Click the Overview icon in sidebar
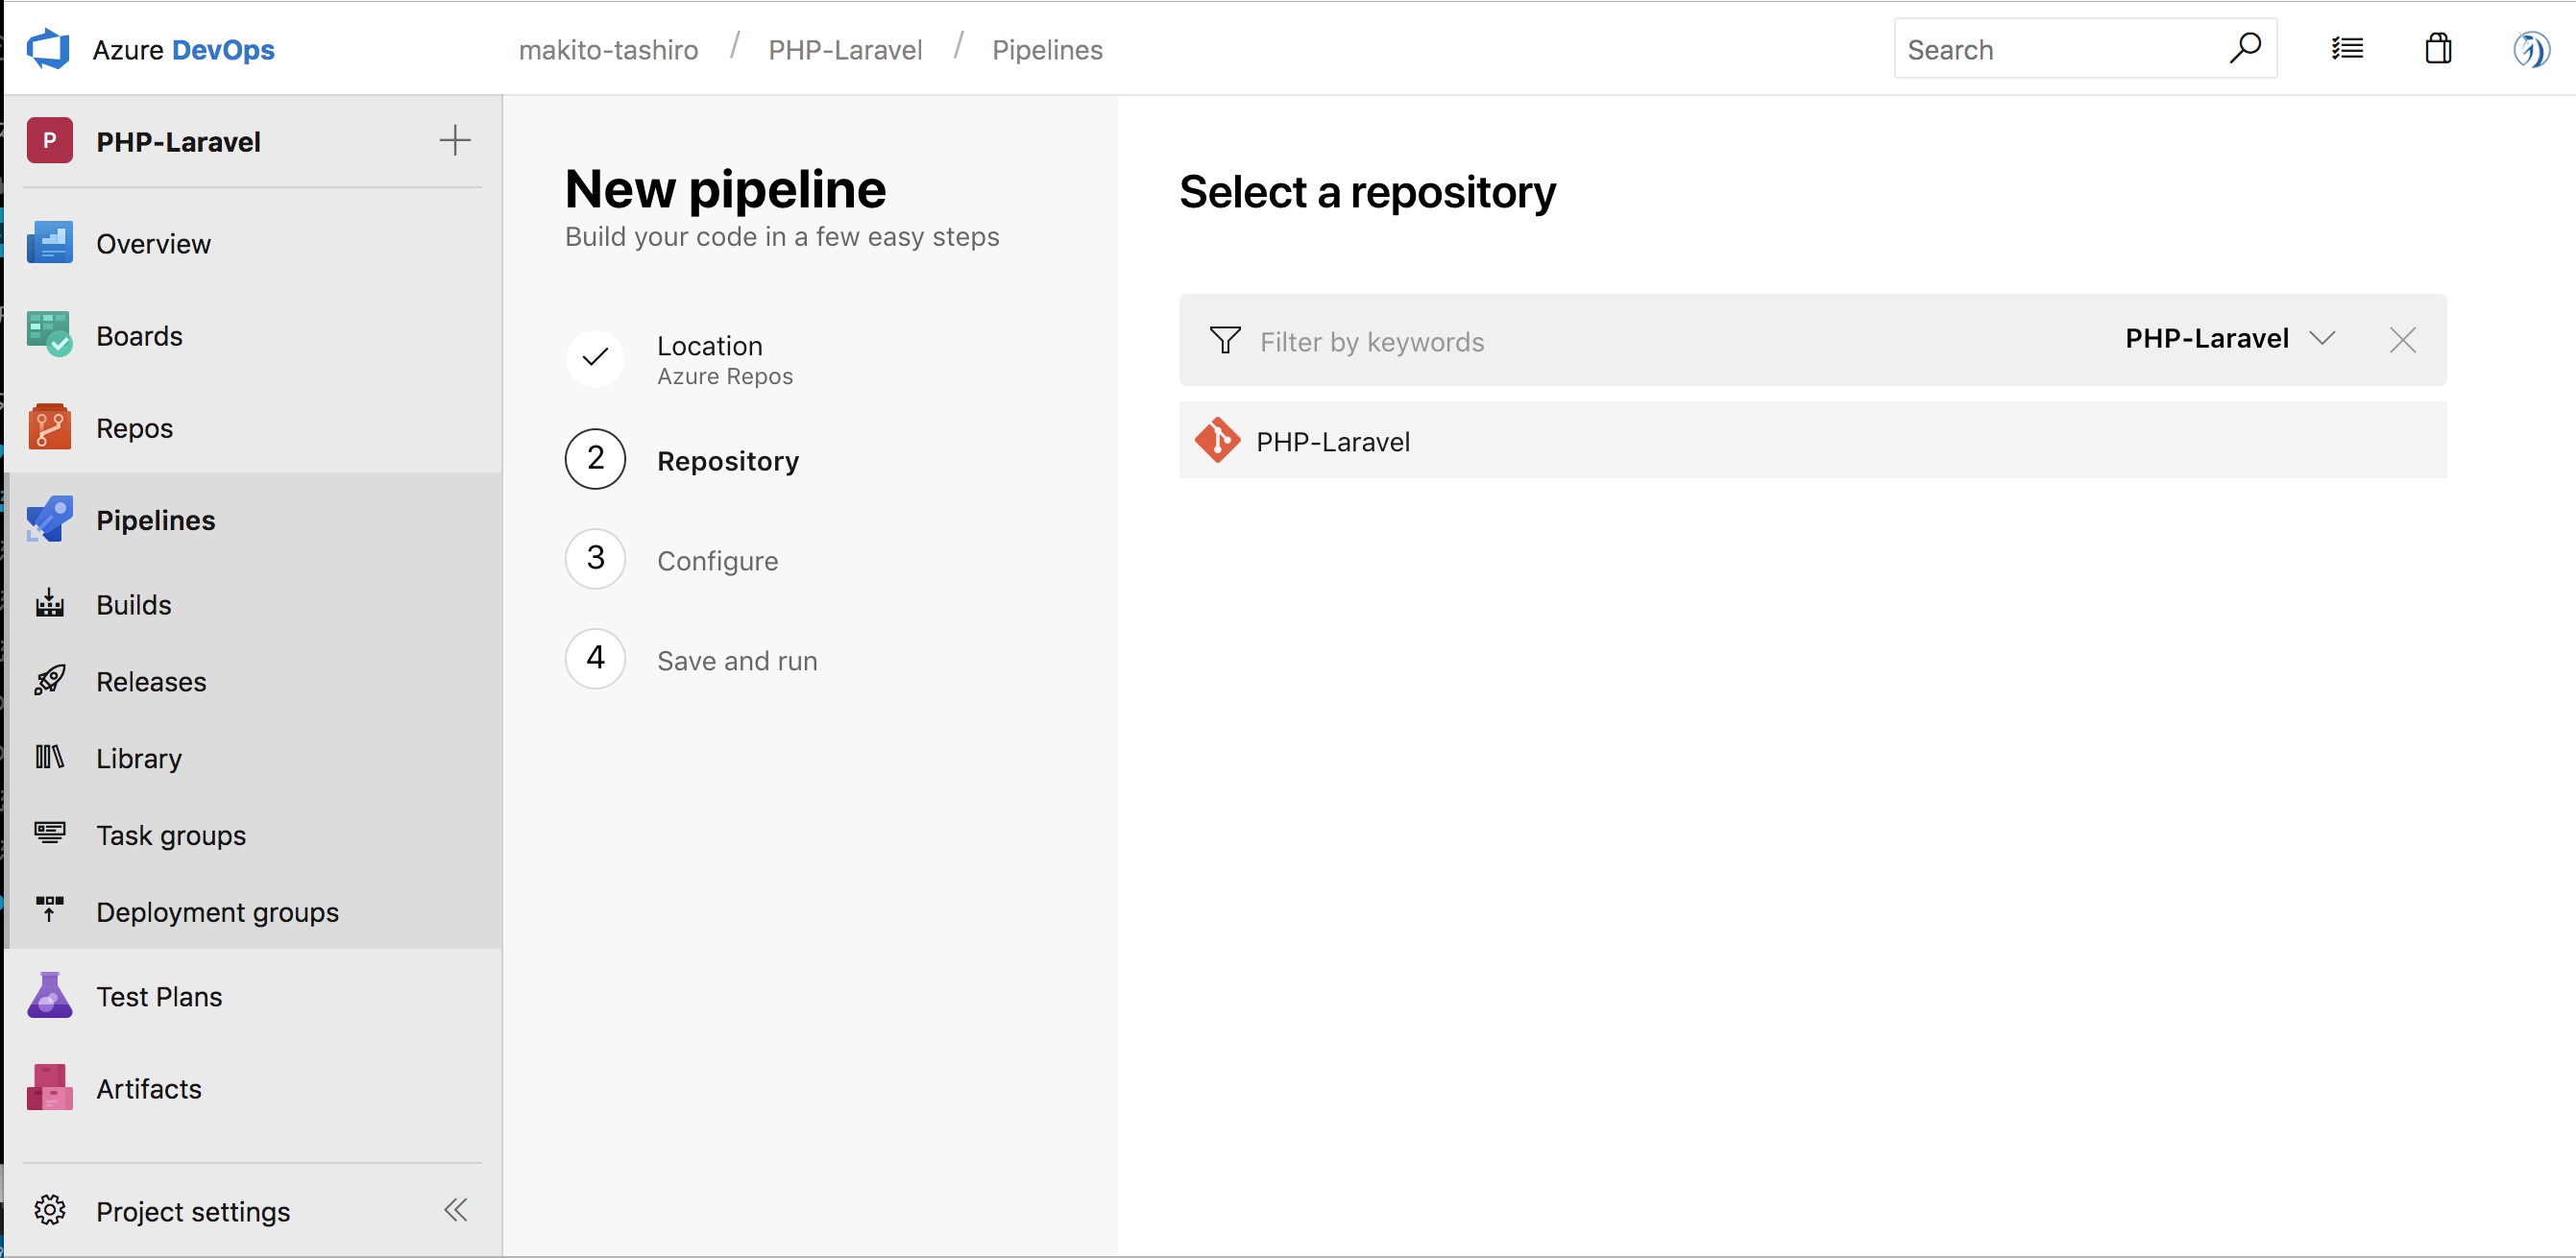Viewport: 2576px width, 1258px height. pyautogui.click(x=49, y=243)
